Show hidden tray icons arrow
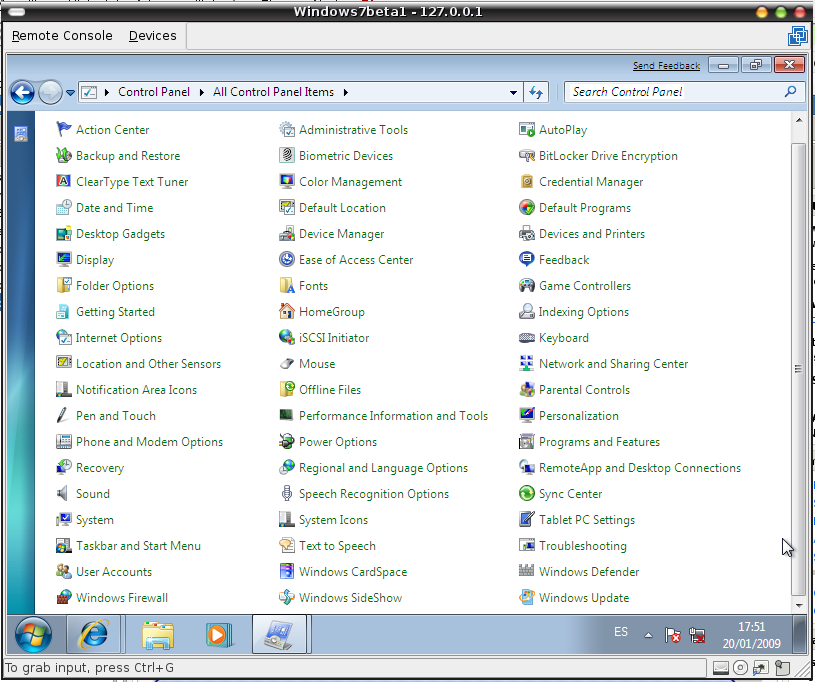The image size is (815, 682). pos(648,635)
